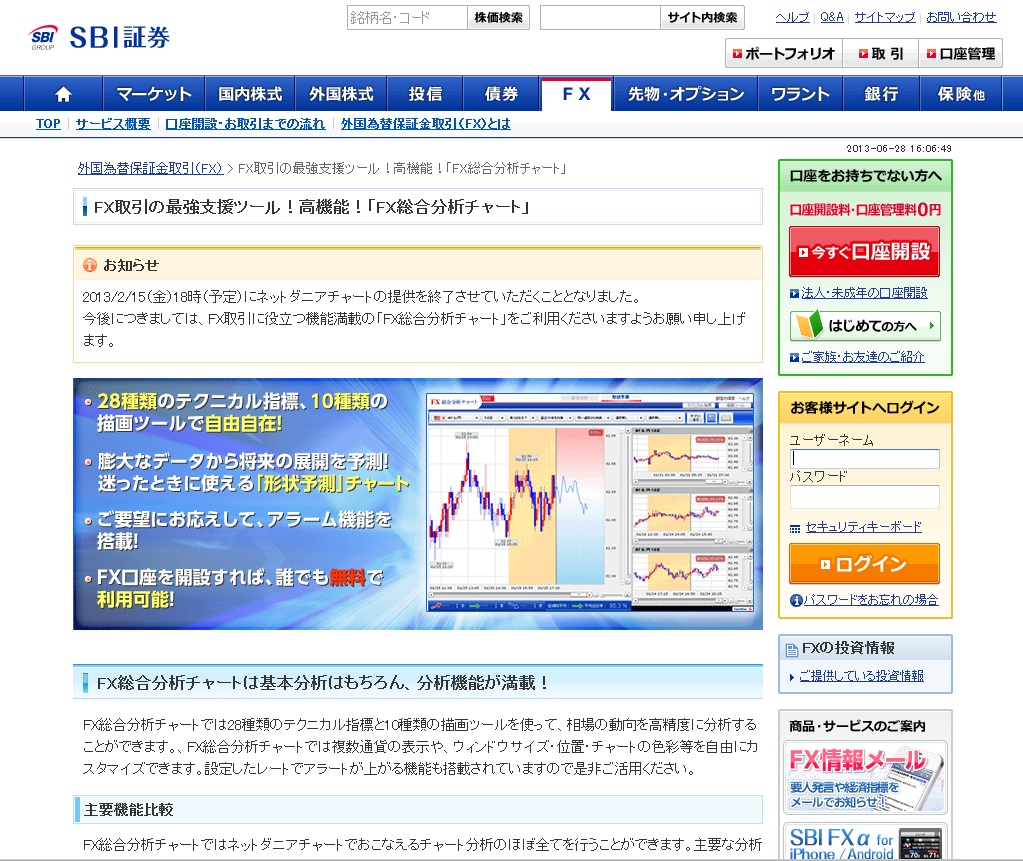This screenshot has width=1023, height=861.
Task: Open the 口座管理 button
Action: (960, 53)
